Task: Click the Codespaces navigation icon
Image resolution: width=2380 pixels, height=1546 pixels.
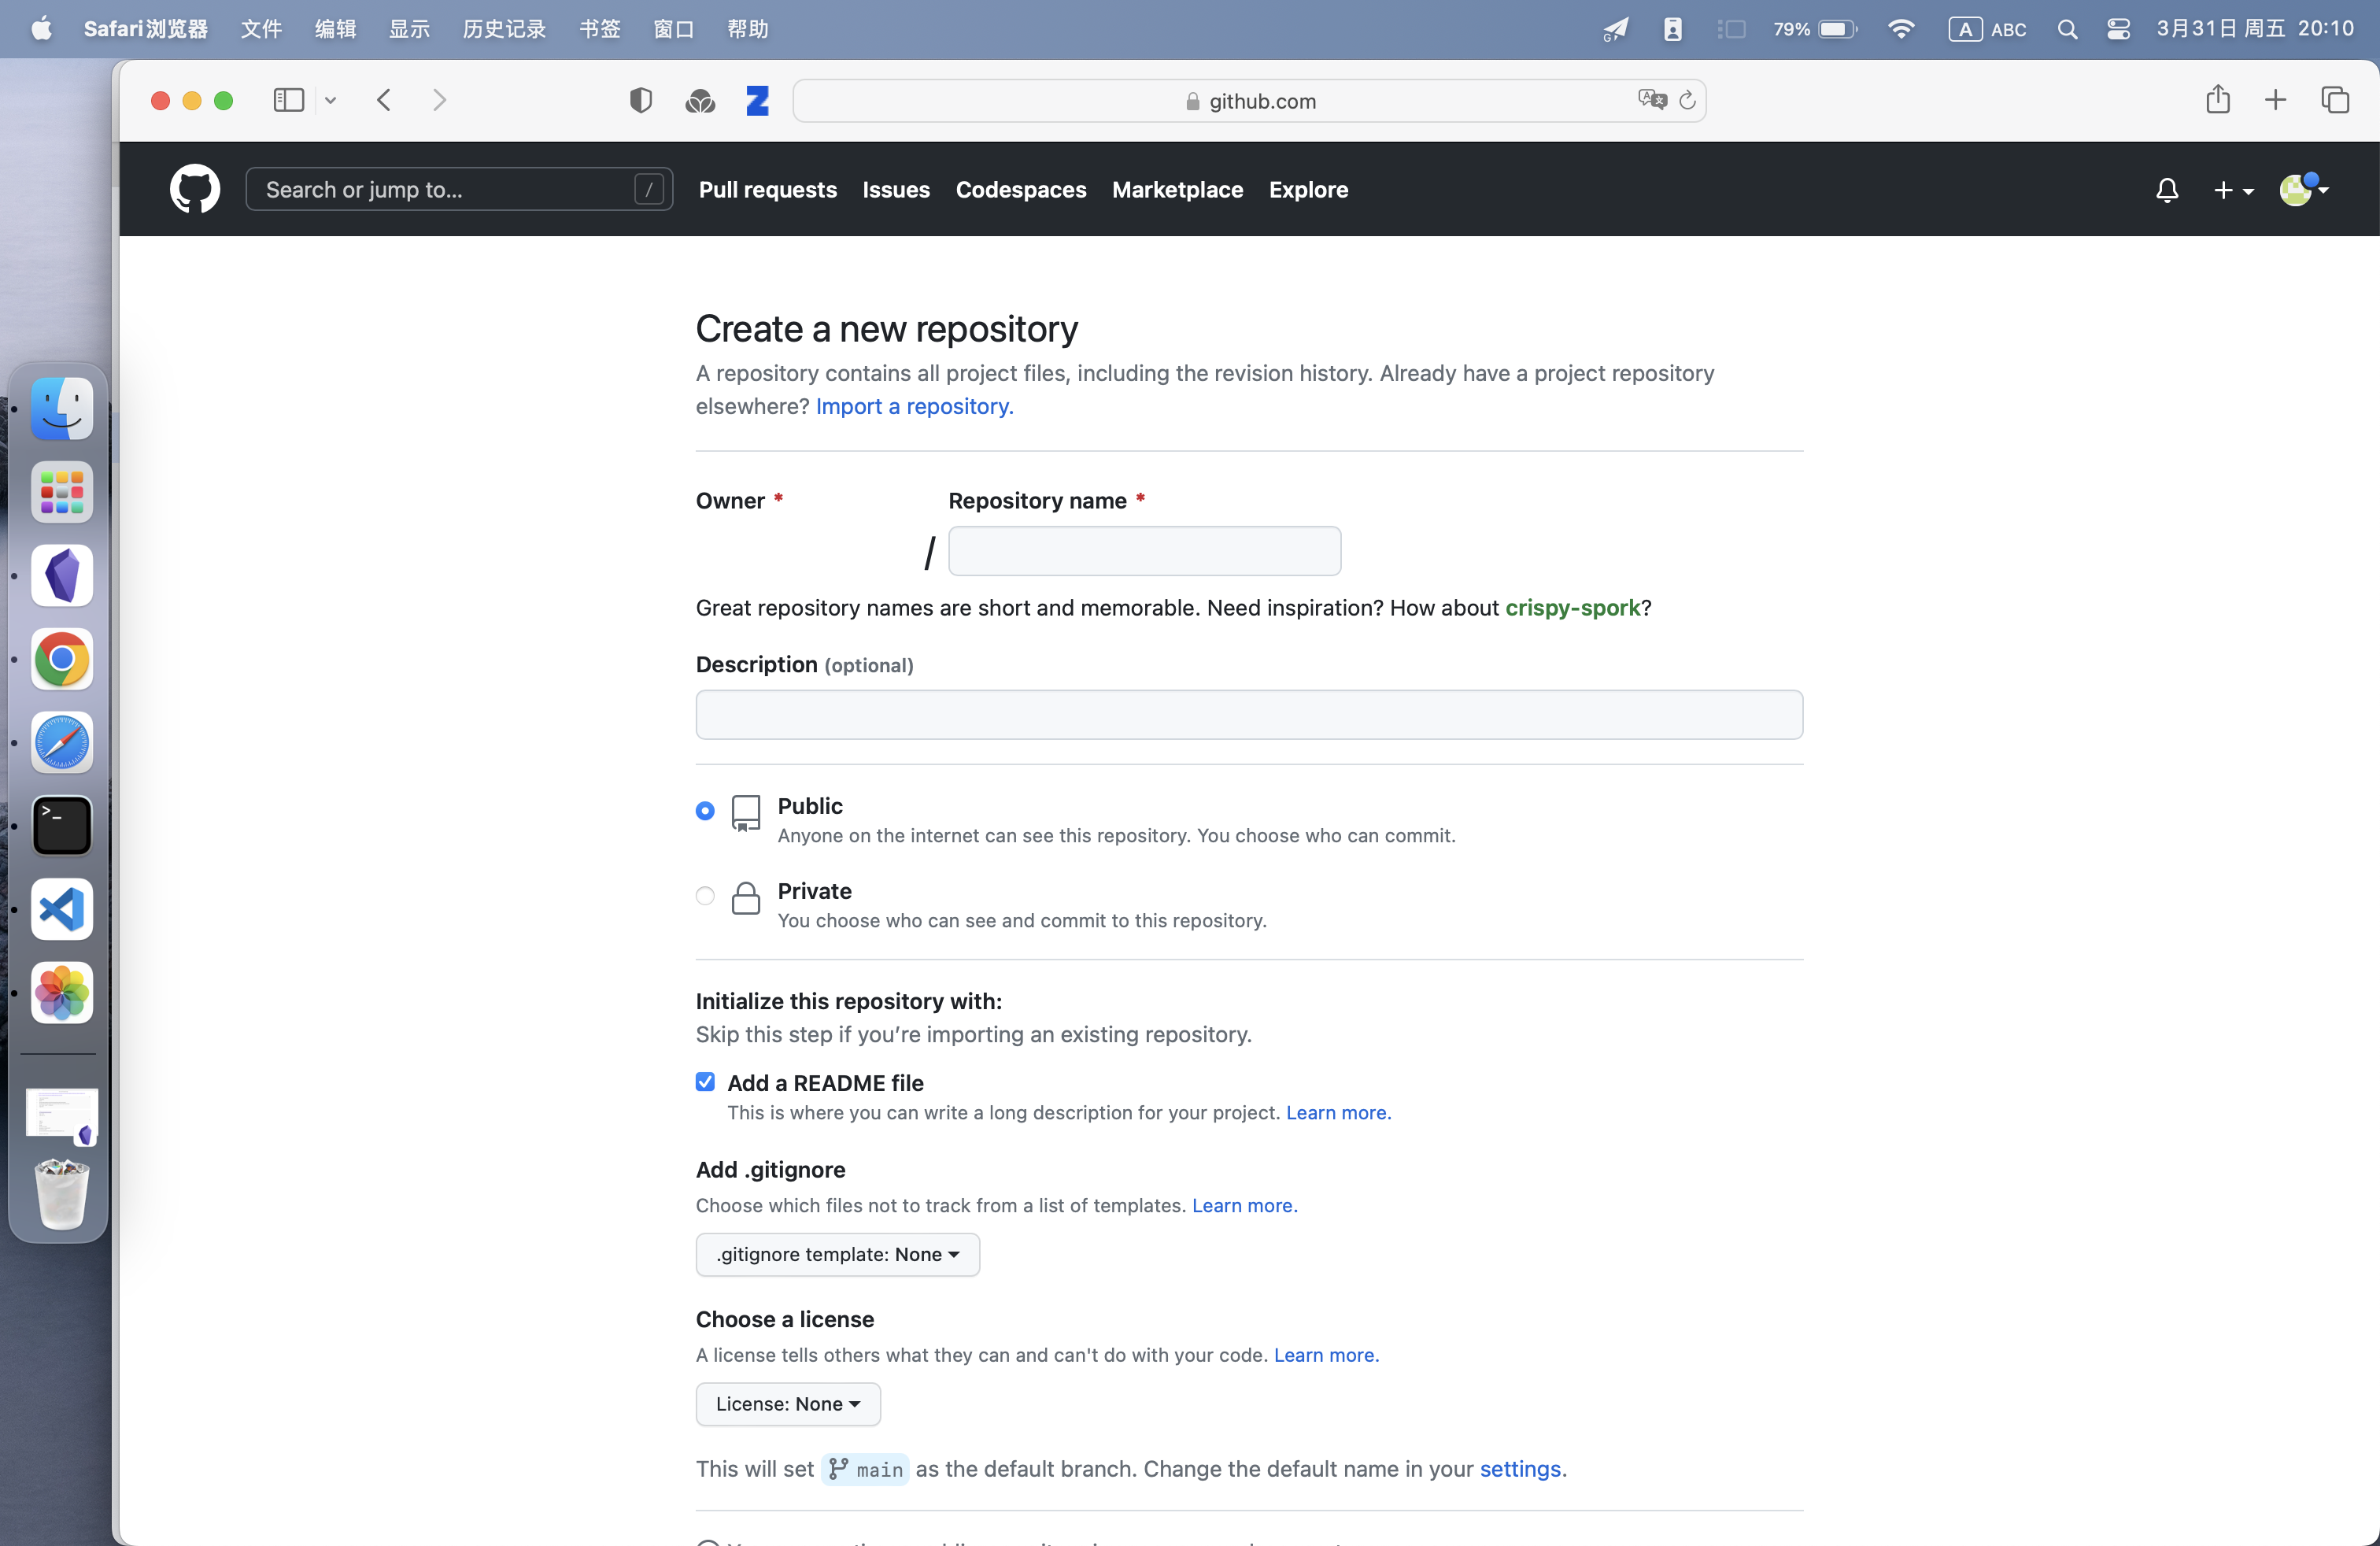Action: coord(1020,189)
